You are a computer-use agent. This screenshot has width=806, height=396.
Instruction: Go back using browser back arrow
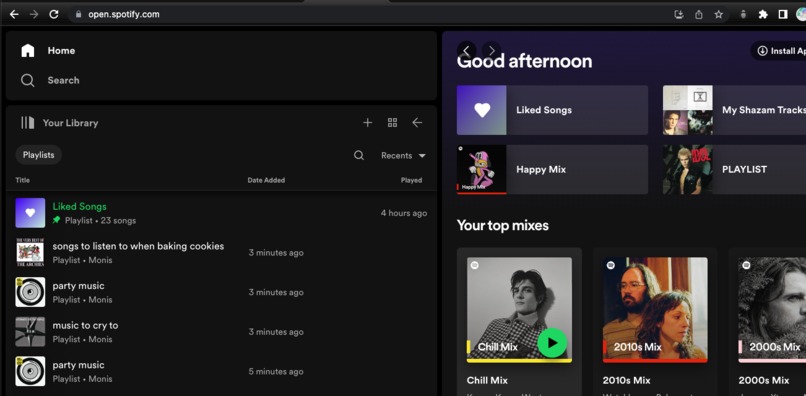coord(14,14)
